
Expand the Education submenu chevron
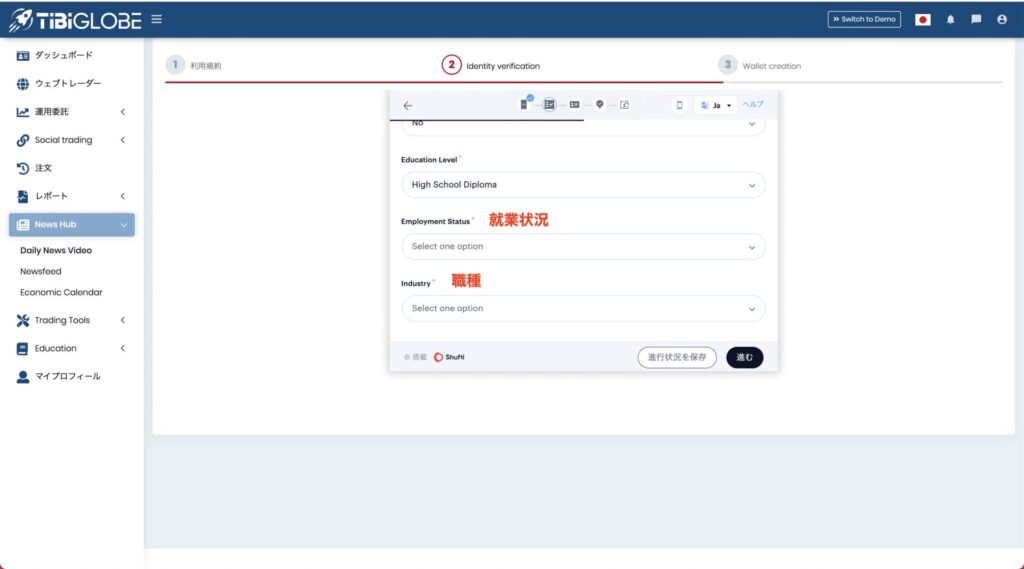(123, 348)
